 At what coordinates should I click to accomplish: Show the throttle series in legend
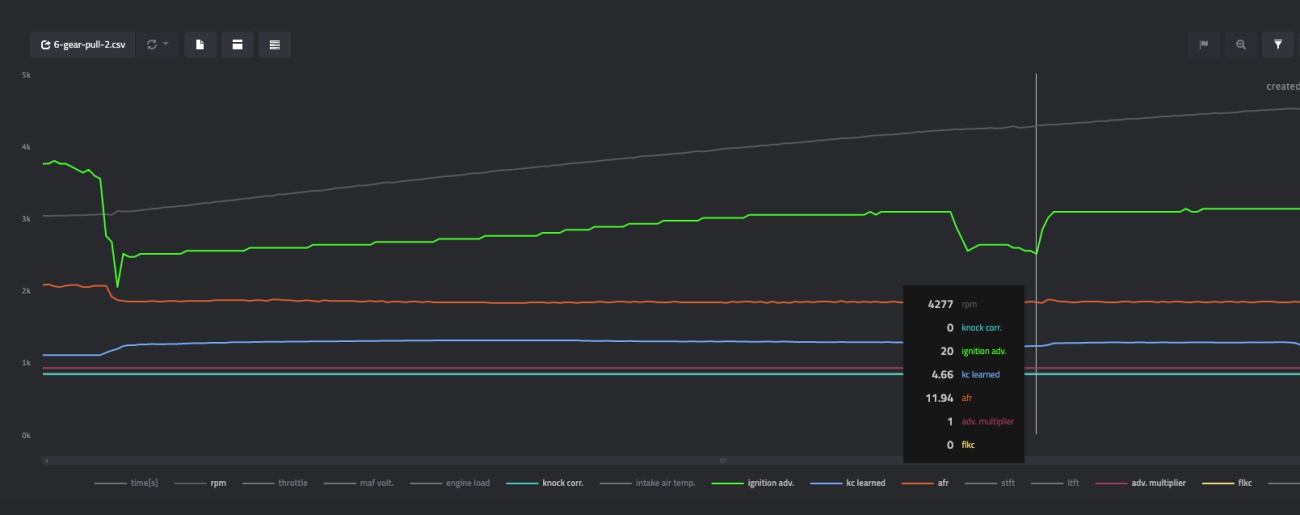coord(292,483)
